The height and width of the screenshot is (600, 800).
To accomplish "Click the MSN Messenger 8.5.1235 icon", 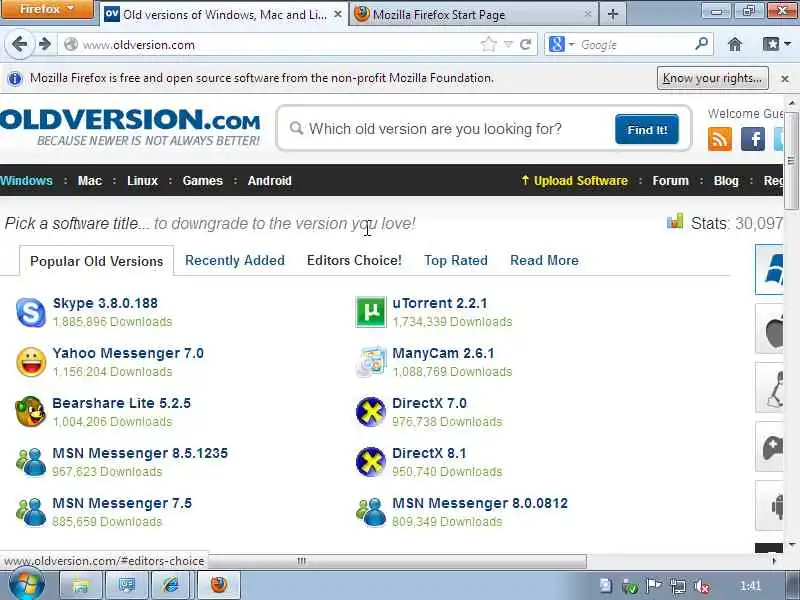I will pos(31,461).
